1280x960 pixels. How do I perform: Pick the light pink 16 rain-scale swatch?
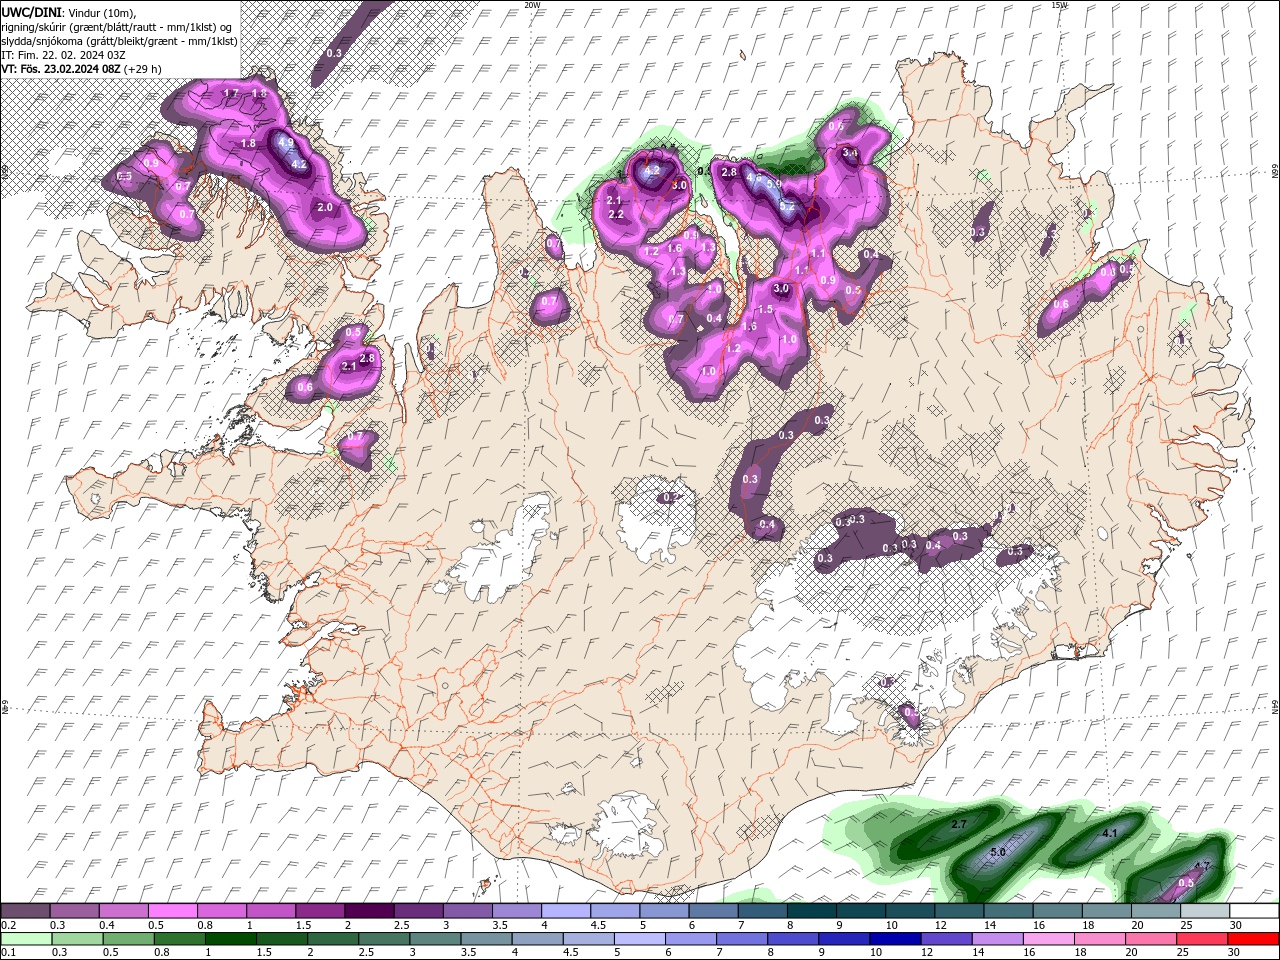click(1048, 938)
